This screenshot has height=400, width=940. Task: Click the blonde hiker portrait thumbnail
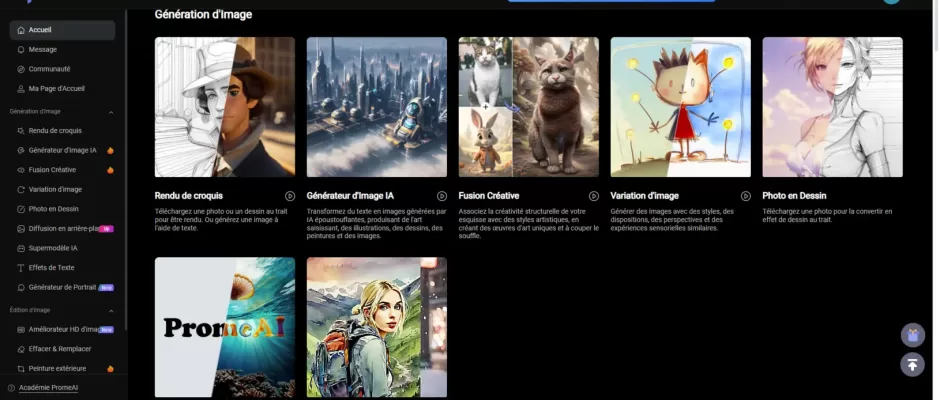(x=376, y=327)
